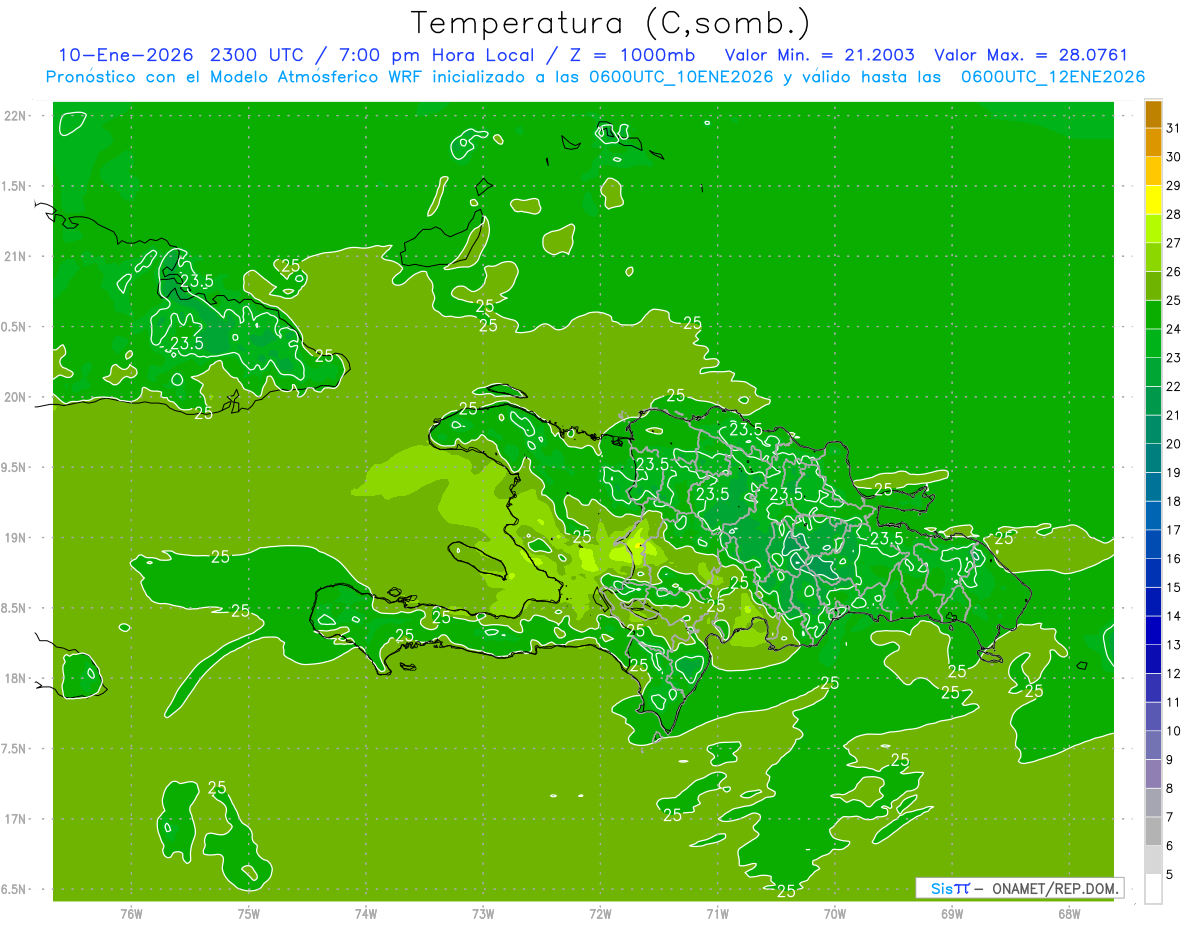Click the "17N" latitude label

pyautogui.click(x=16, y=819)
